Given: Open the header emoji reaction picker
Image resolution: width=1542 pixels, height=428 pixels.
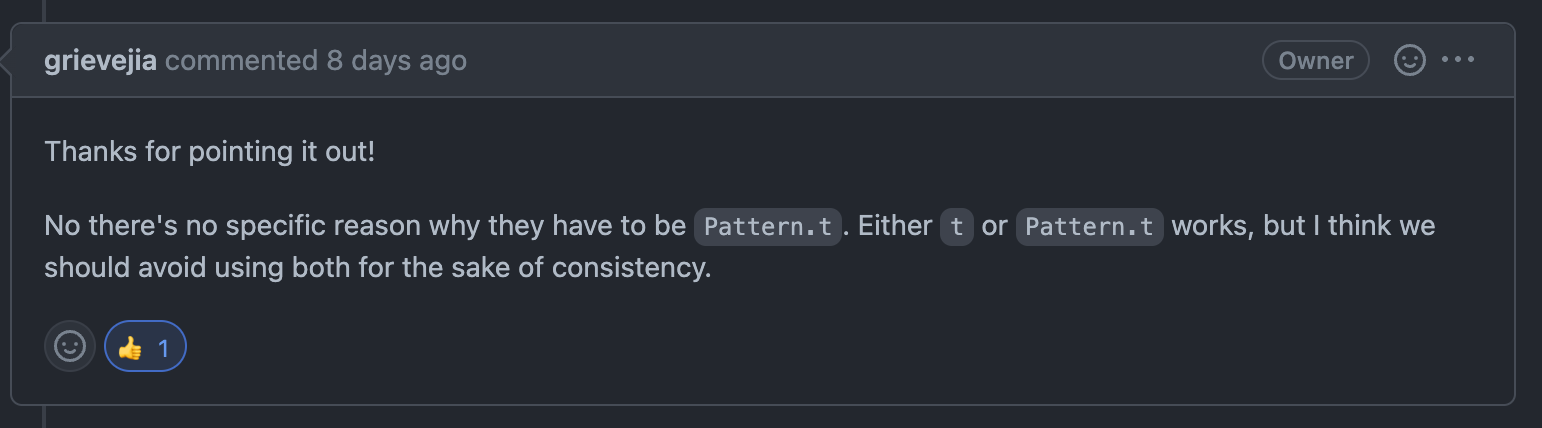Looking at the screenshot, I should coord(1409,60).
